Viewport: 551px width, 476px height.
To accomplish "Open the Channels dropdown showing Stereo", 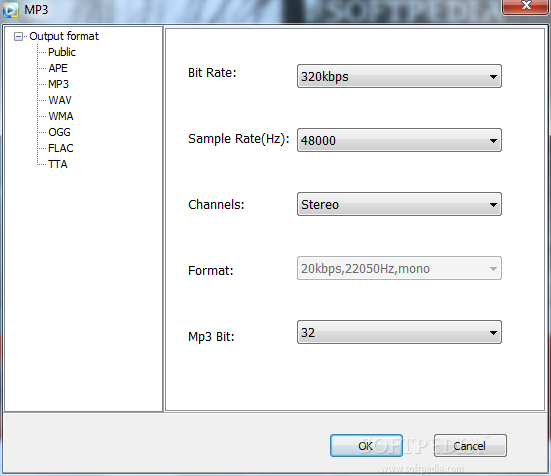I will coord(399,204).
